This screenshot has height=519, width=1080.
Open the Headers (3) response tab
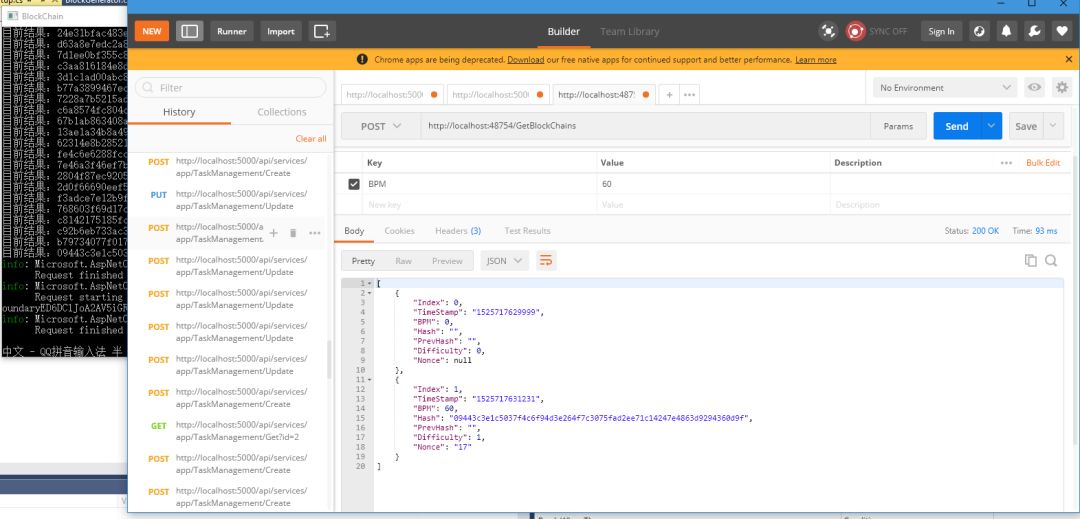click(458, 231)
